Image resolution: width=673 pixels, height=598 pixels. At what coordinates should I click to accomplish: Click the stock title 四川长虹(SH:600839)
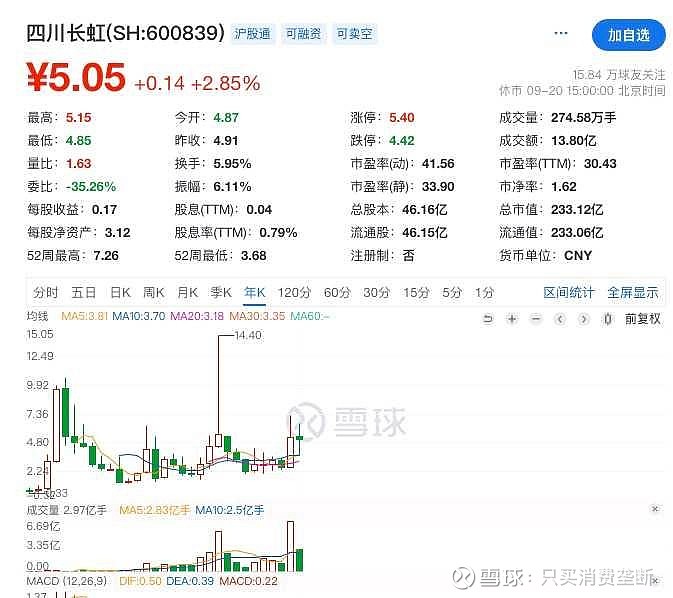pos(125,33)
